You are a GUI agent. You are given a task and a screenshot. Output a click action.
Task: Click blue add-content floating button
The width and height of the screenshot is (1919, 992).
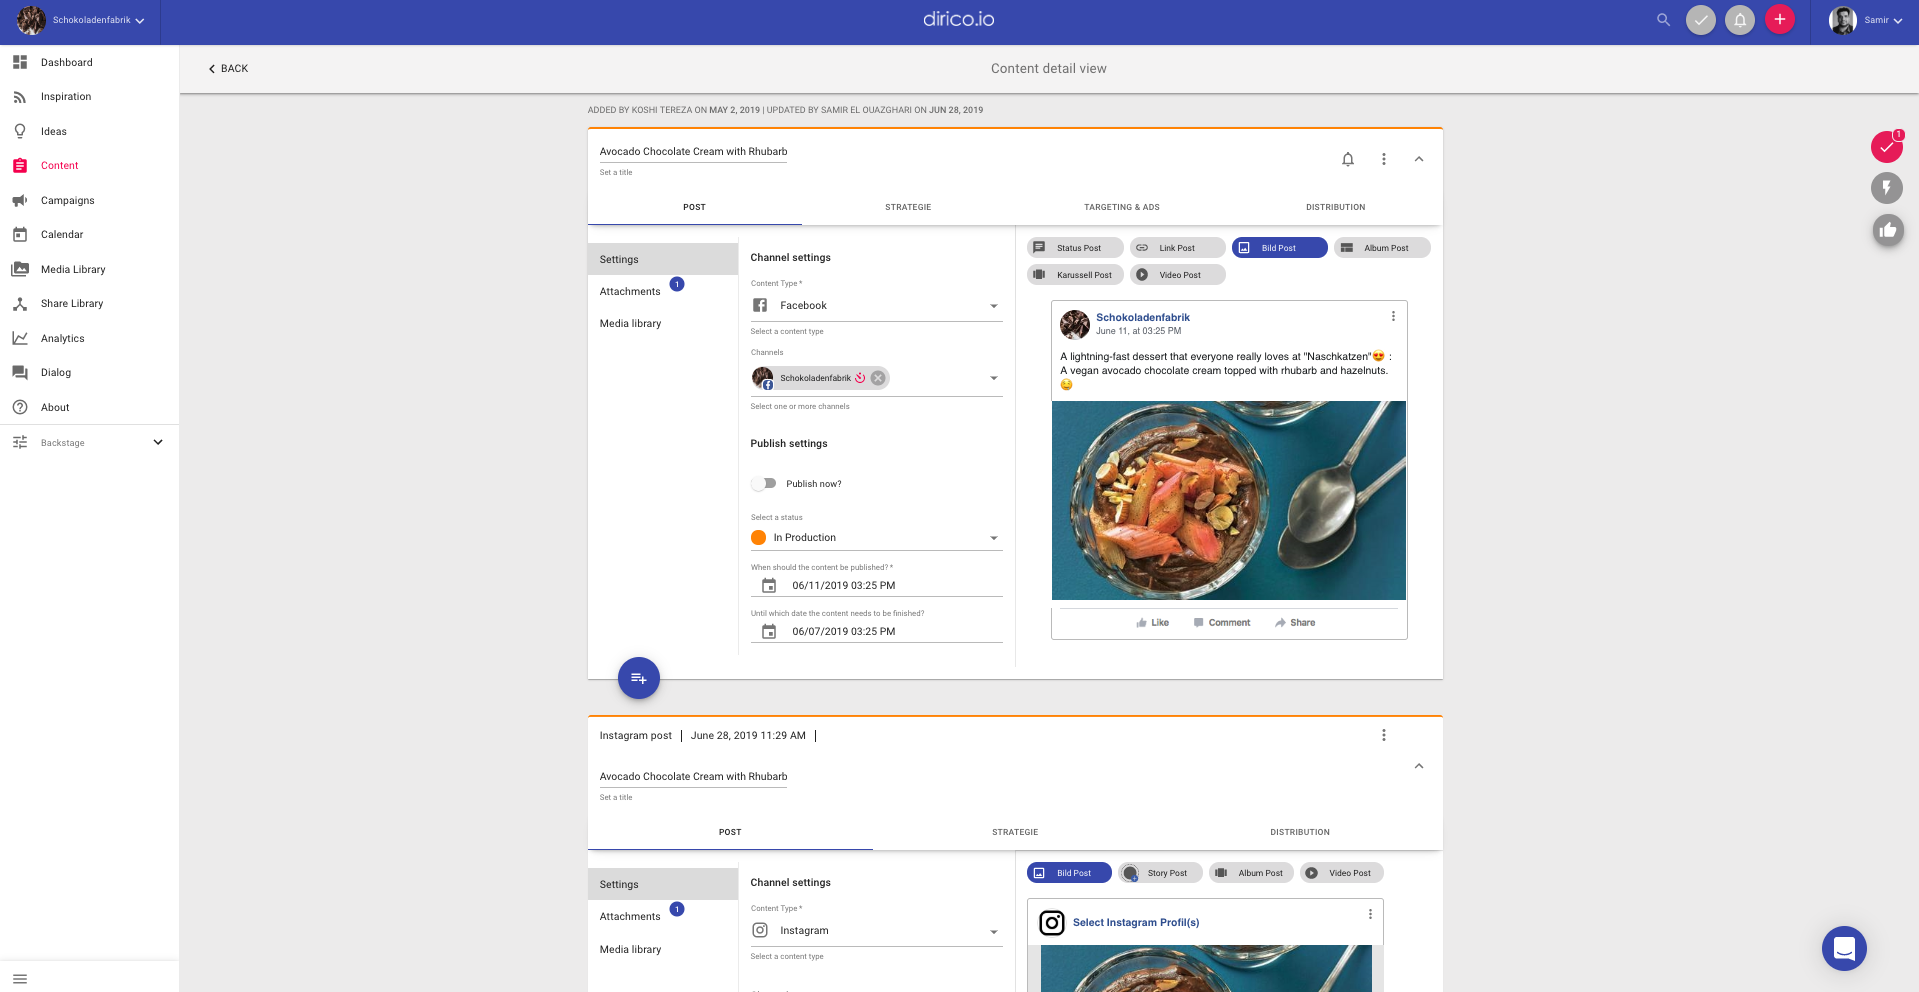pyautogui.click(x=639, y=678)
